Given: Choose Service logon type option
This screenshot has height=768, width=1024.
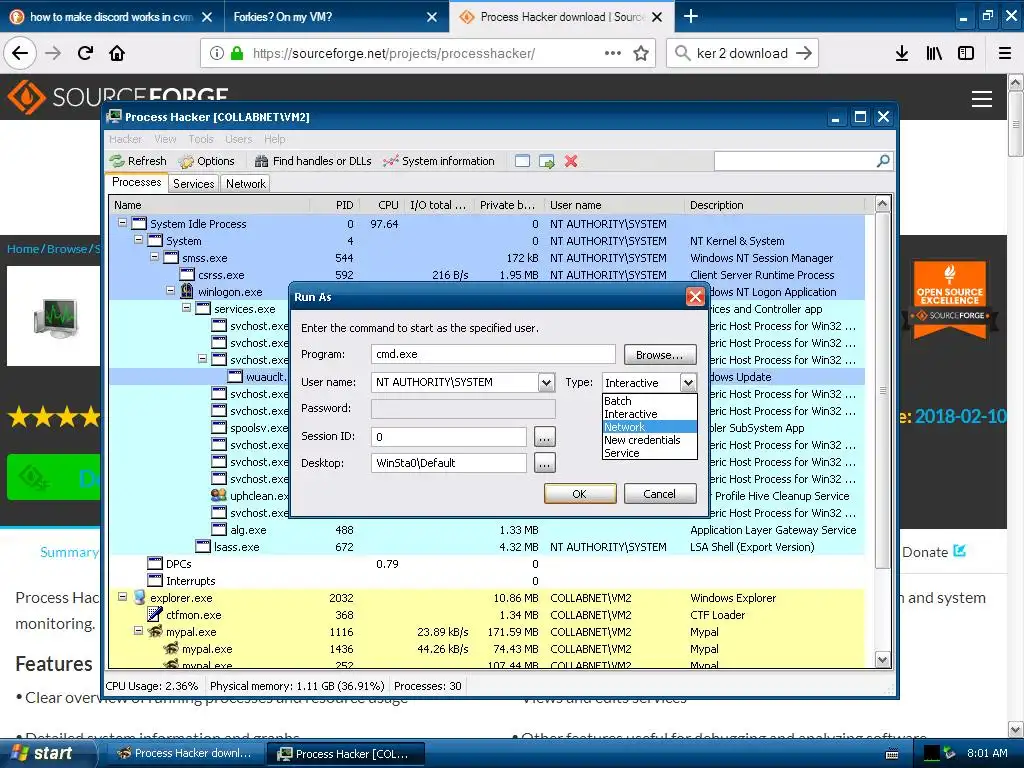Looking at the screenshot, I should [x=650, y=453].
